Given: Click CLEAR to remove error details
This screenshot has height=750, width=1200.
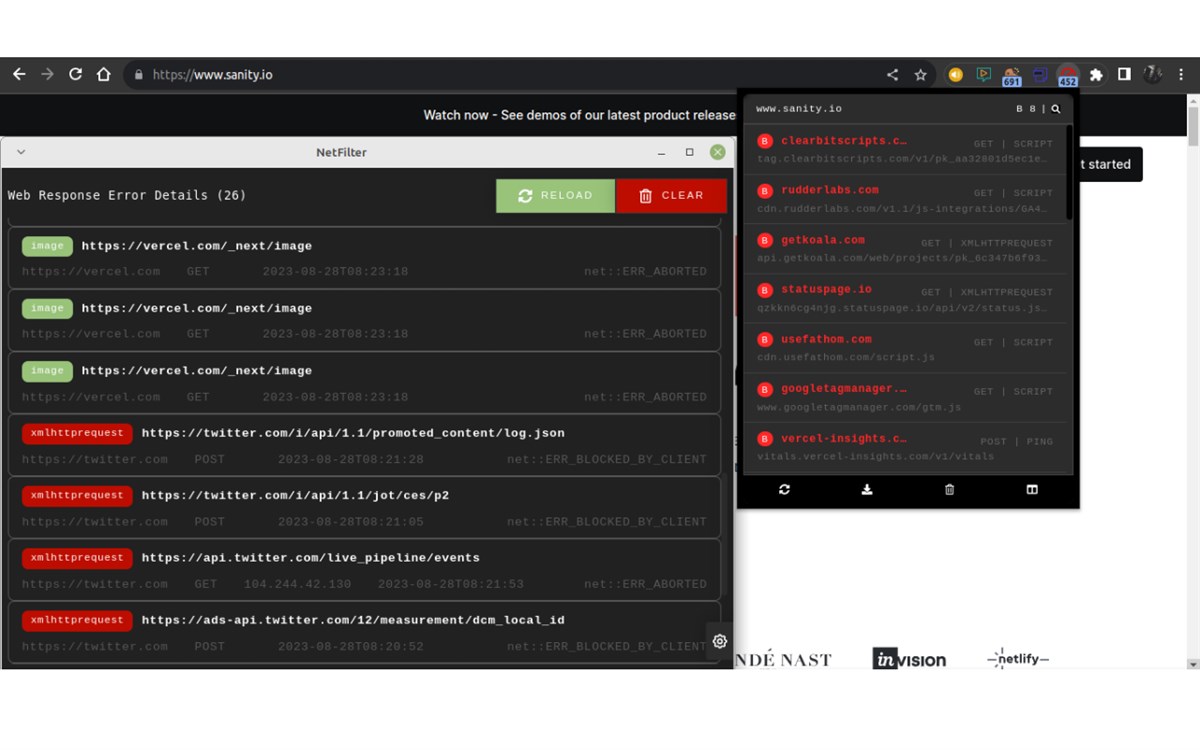Looking at the screenshot, I should (x=671, y=195).
